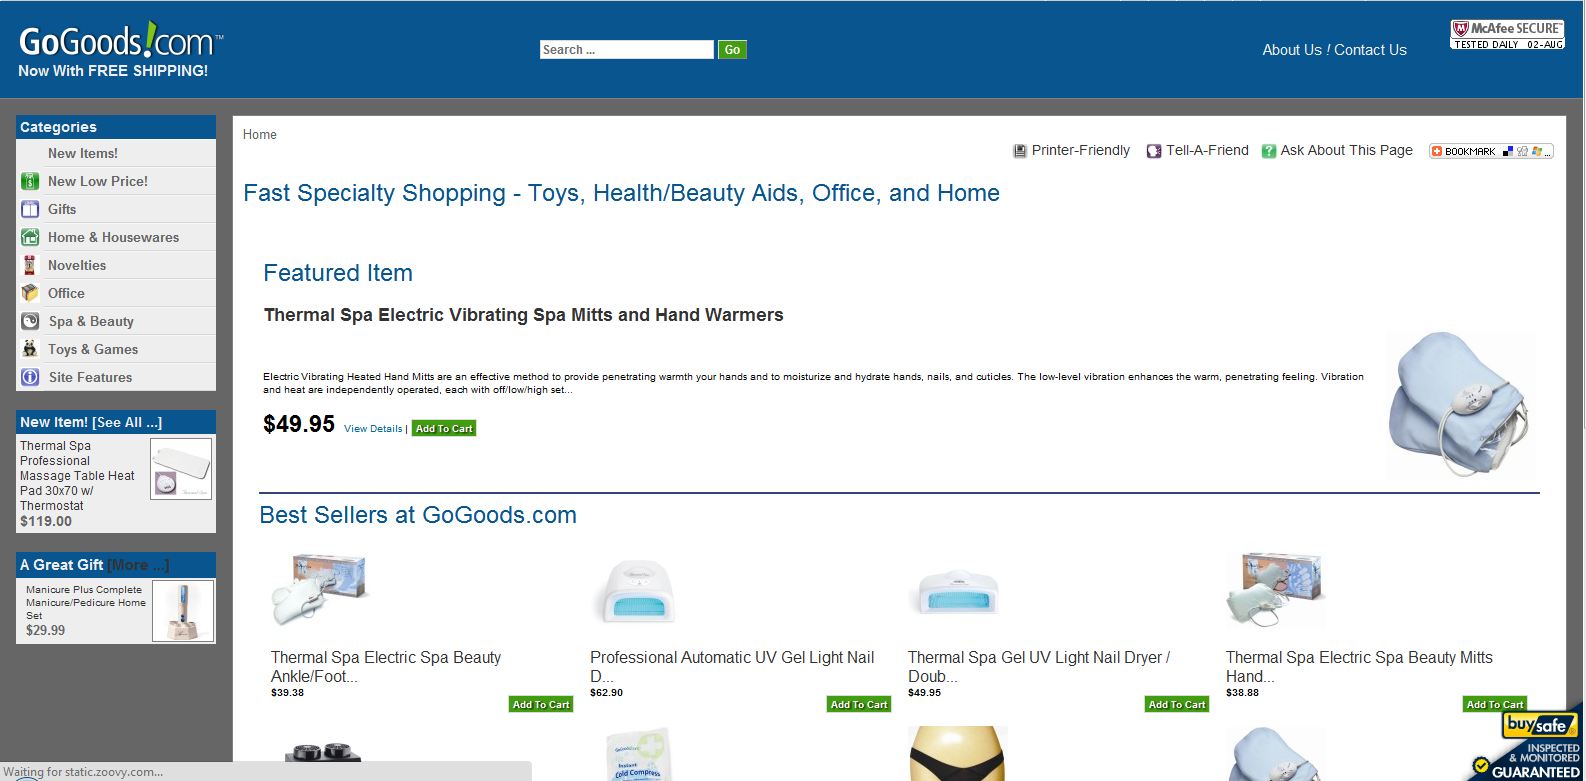The image size is (1586, 781).
Task: Add the $62.90 UV Nail light to cart
Action: pos(859,704)
